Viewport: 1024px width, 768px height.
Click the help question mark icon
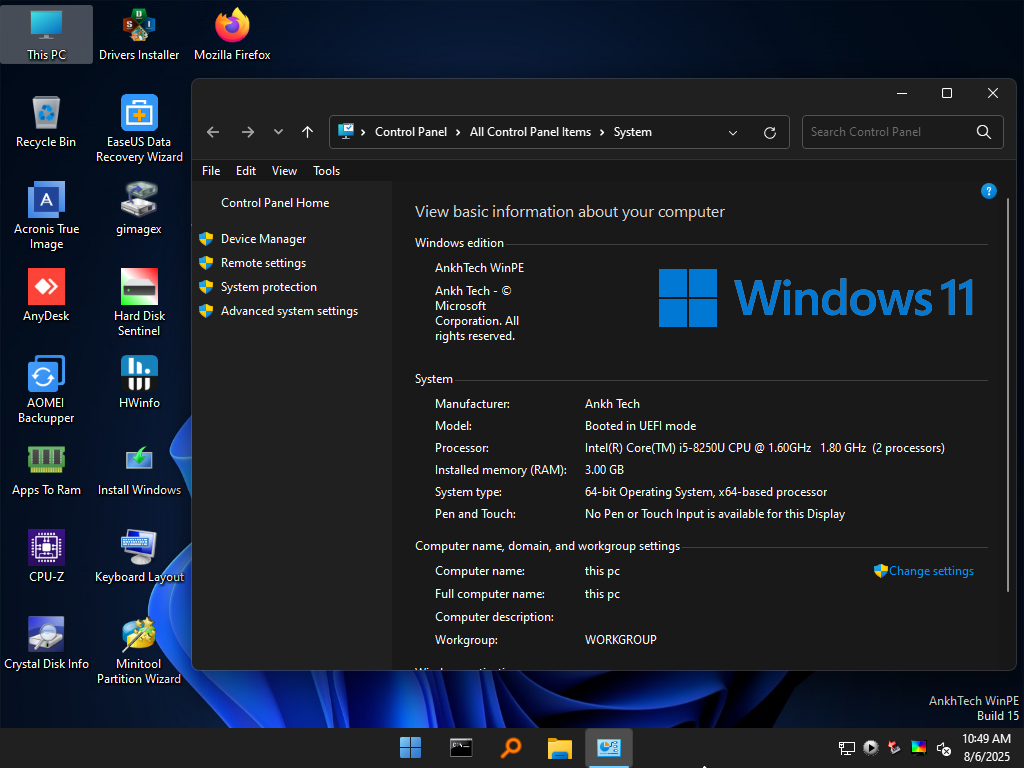pyautogui.click(x=988, y=191)
